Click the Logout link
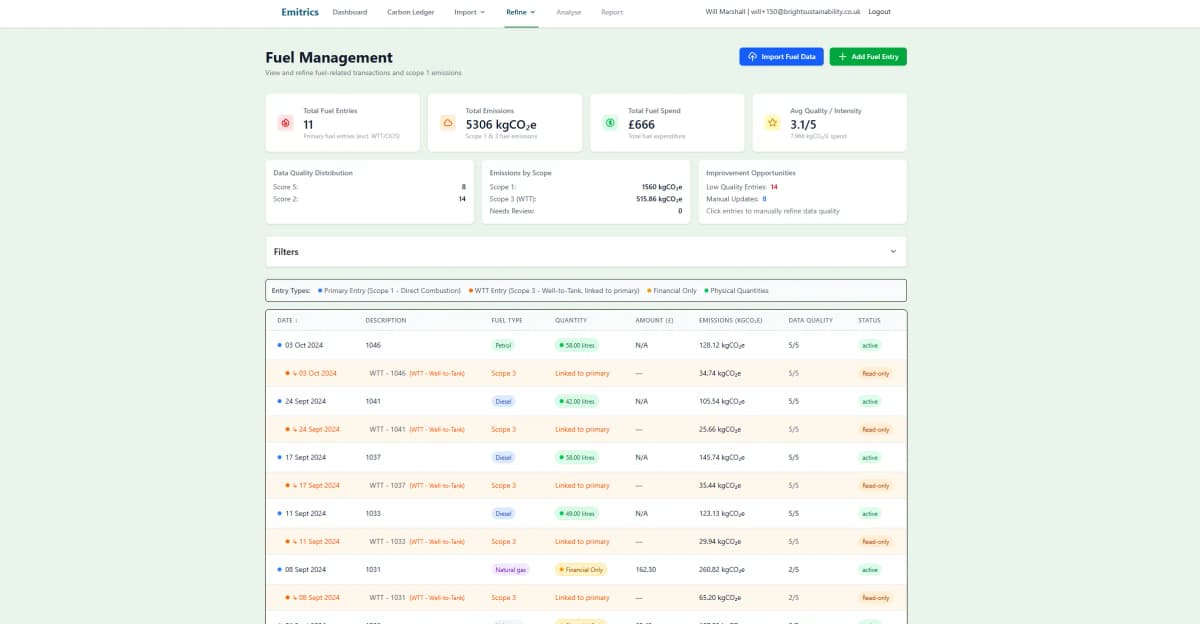The width and height of the screenshot is (1200, 624). click(x=880, y=12)
